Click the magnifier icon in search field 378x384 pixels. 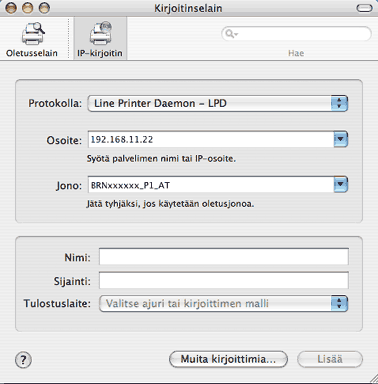pos(231,34)
